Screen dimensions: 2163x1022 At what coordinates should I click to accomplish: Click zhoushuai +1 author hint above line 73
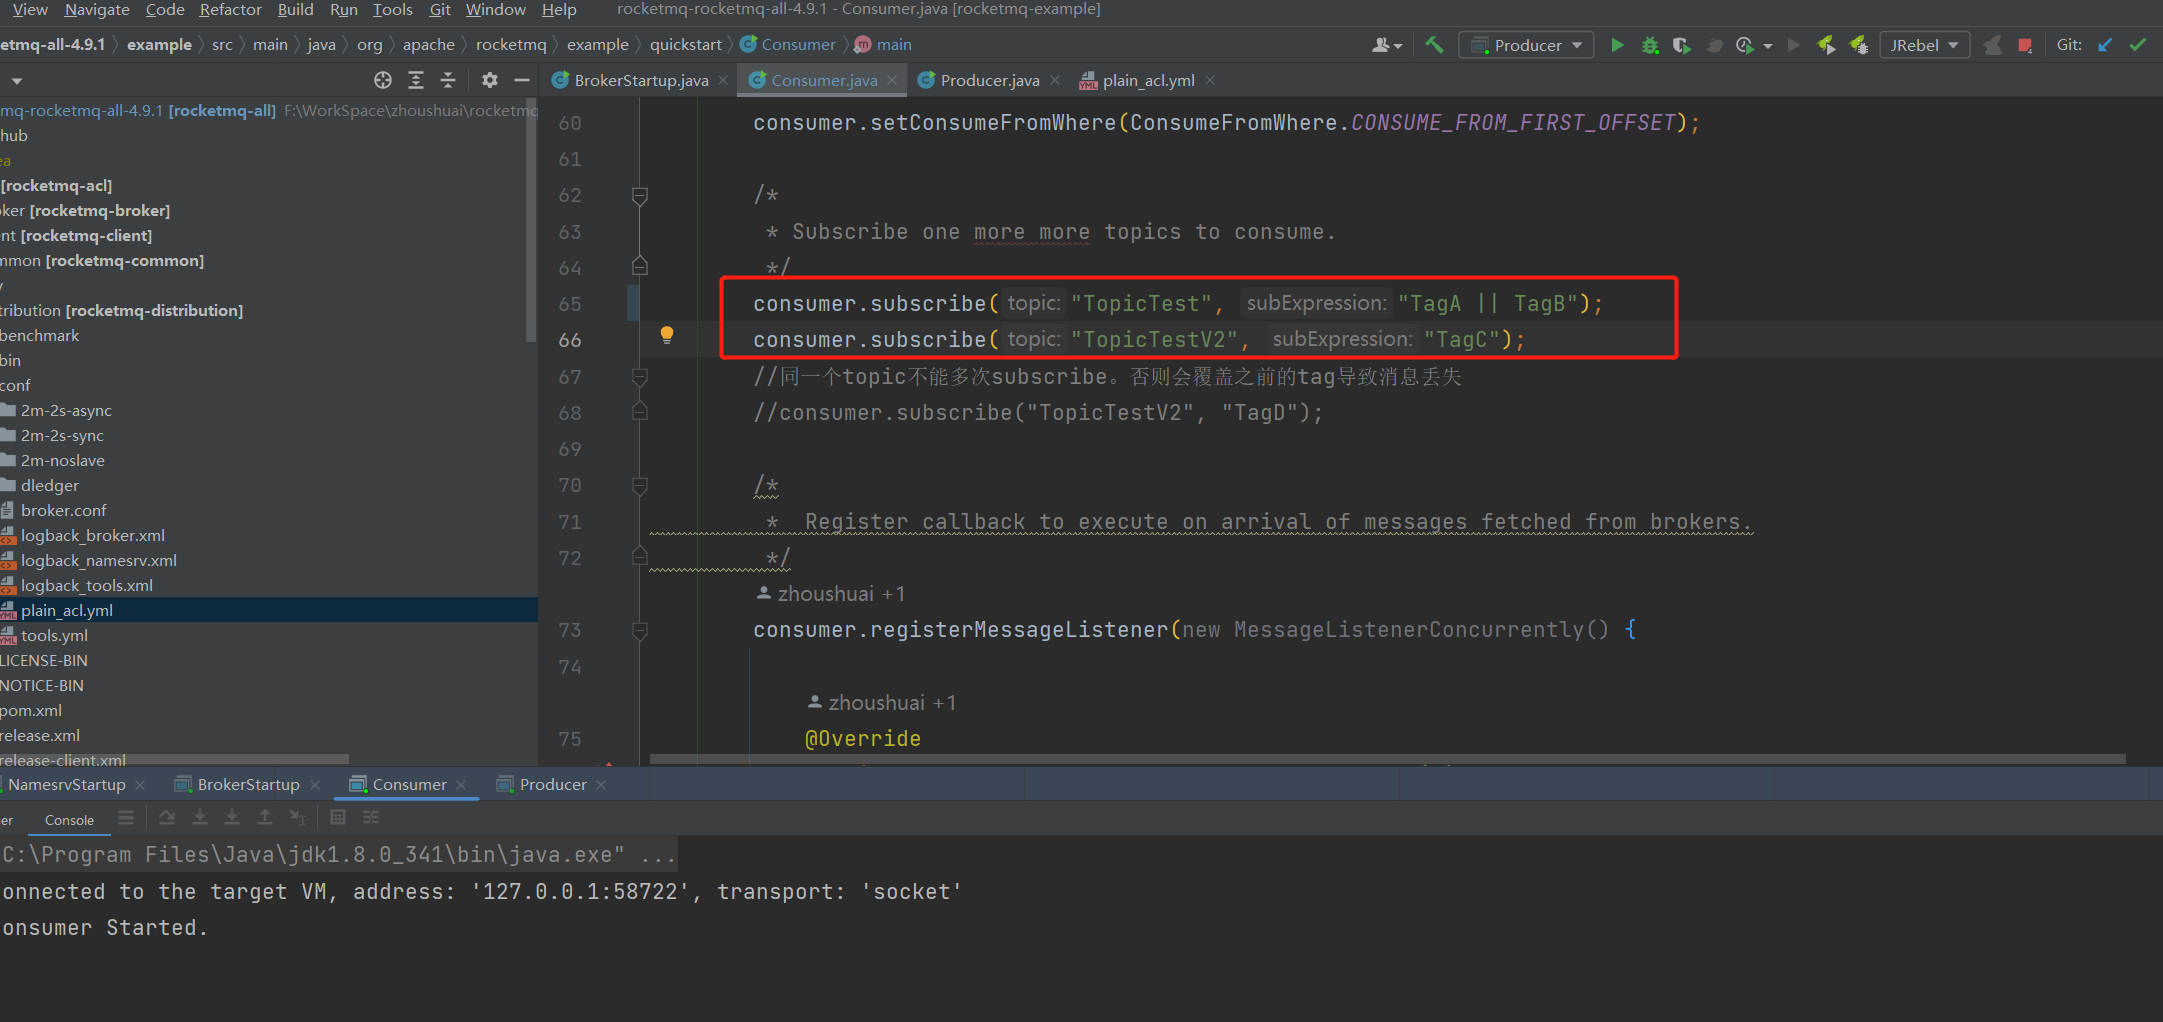pyautogui.click(x=831, y=594)
